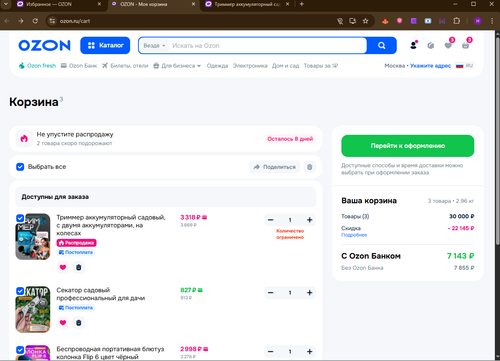Open Триммер аккумуляторный садовый product title

[111, 225]
